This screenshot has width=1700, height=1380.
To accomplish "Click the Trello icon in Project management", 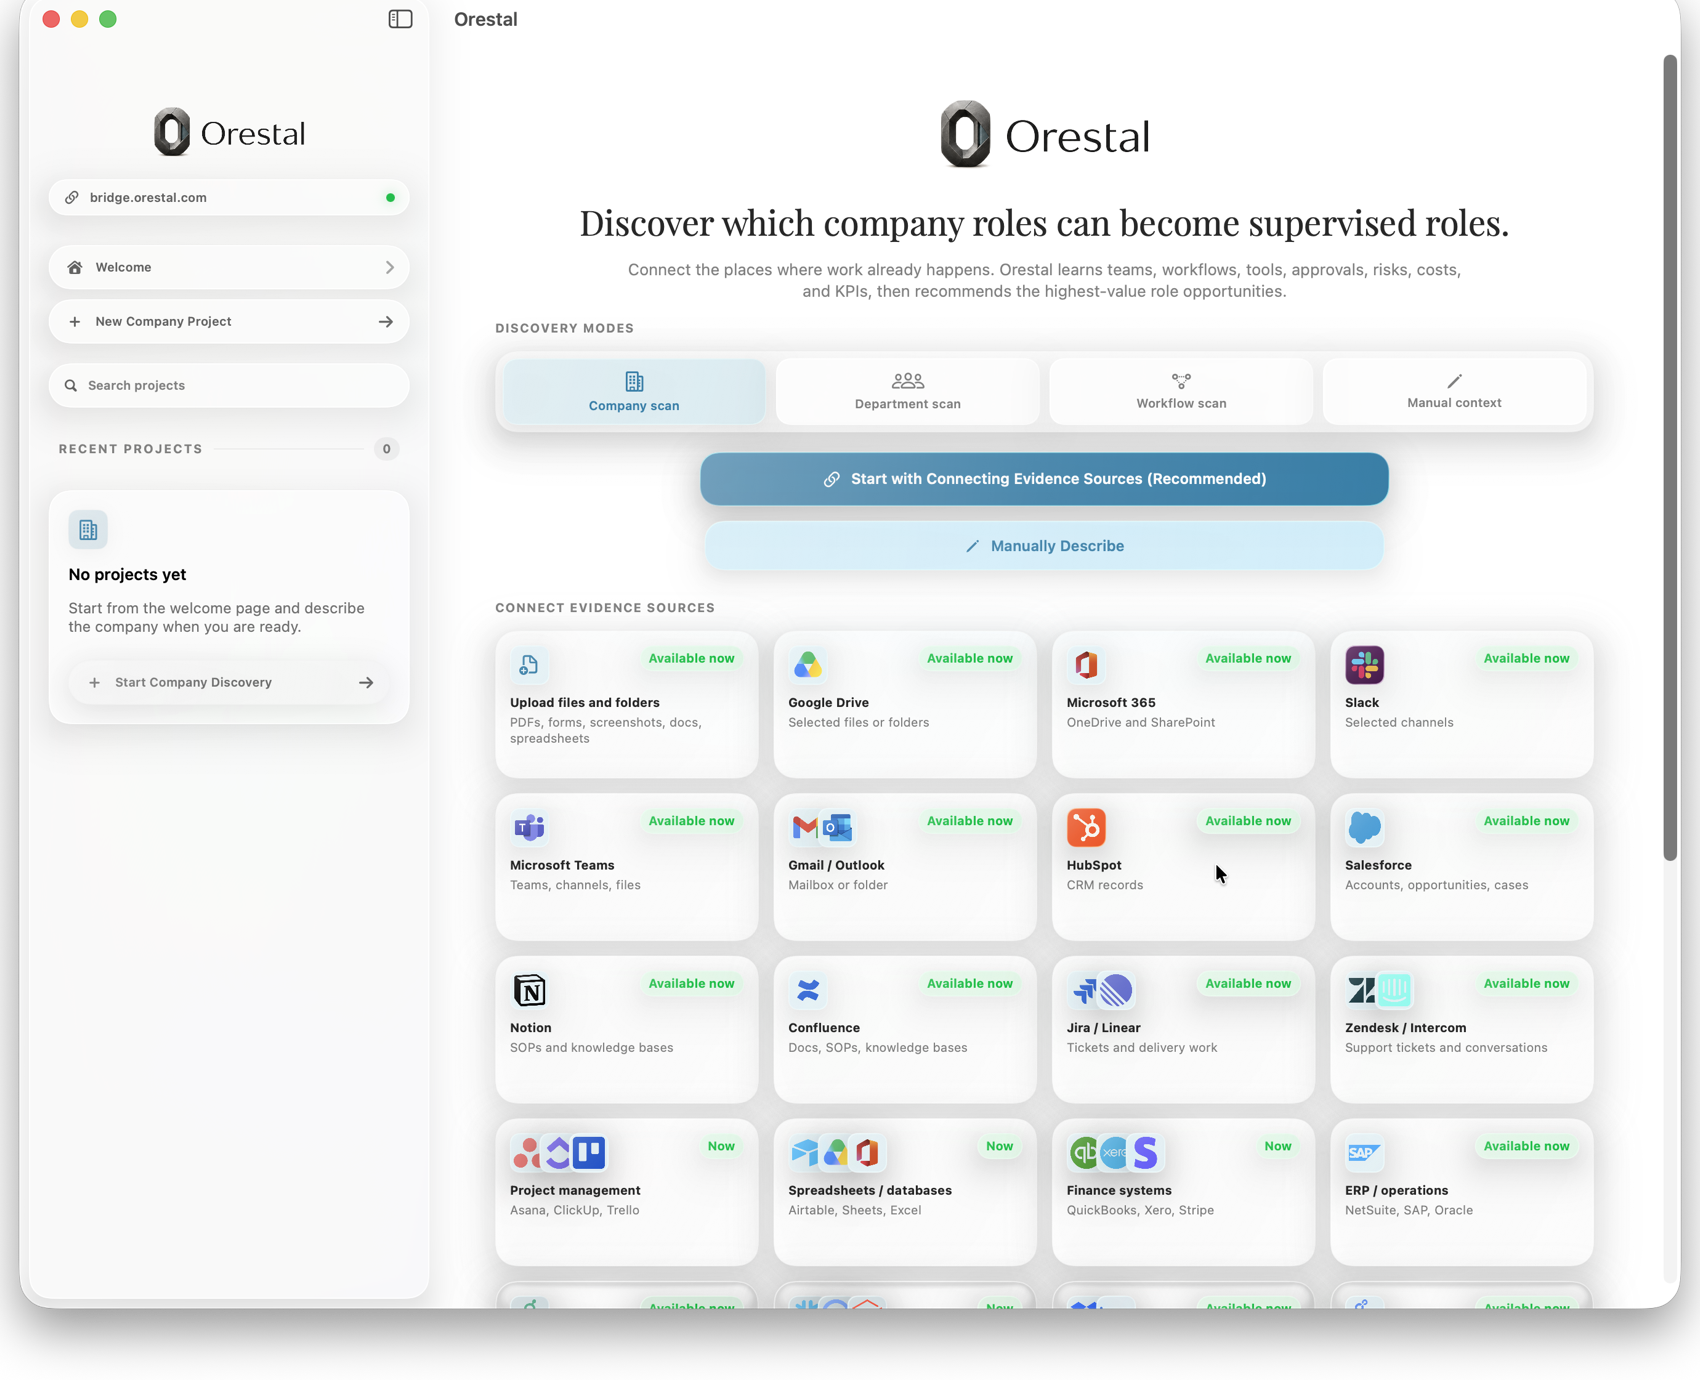I will [589, 1152].
